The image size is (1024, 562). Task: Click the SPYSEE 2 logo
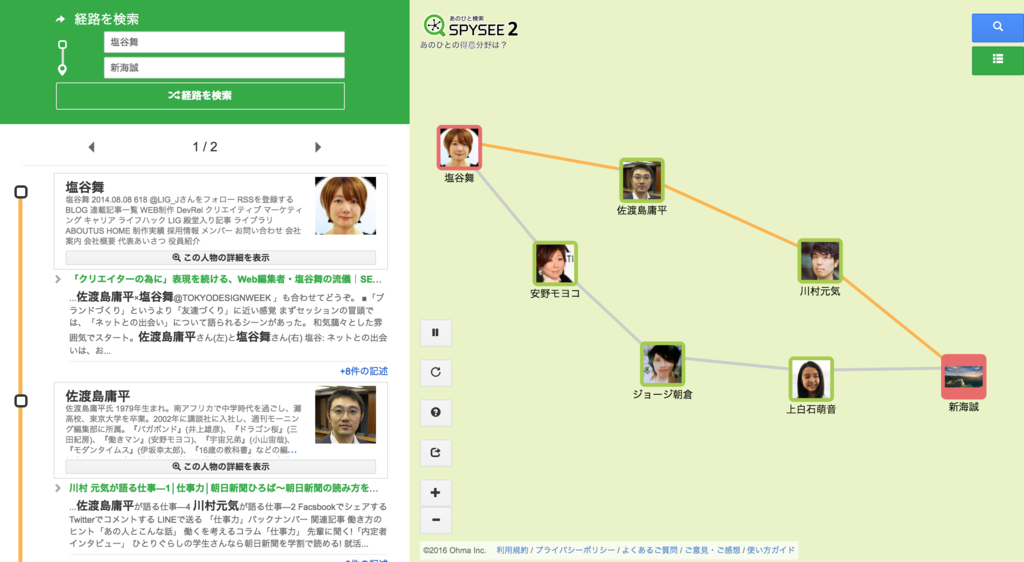(x=471, y=26)
